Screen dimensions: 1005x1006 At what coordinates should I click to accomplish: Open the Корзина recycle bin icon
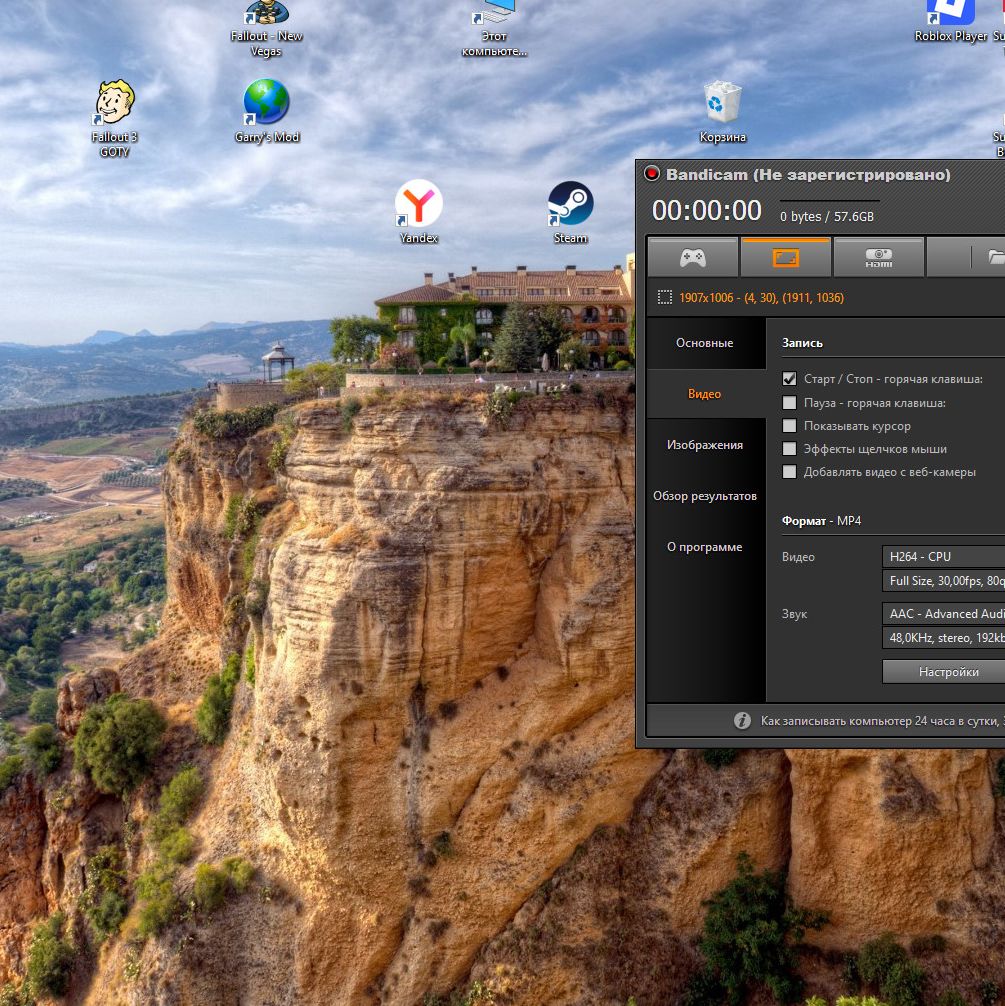pyautogui.click(x=723, y=112)
